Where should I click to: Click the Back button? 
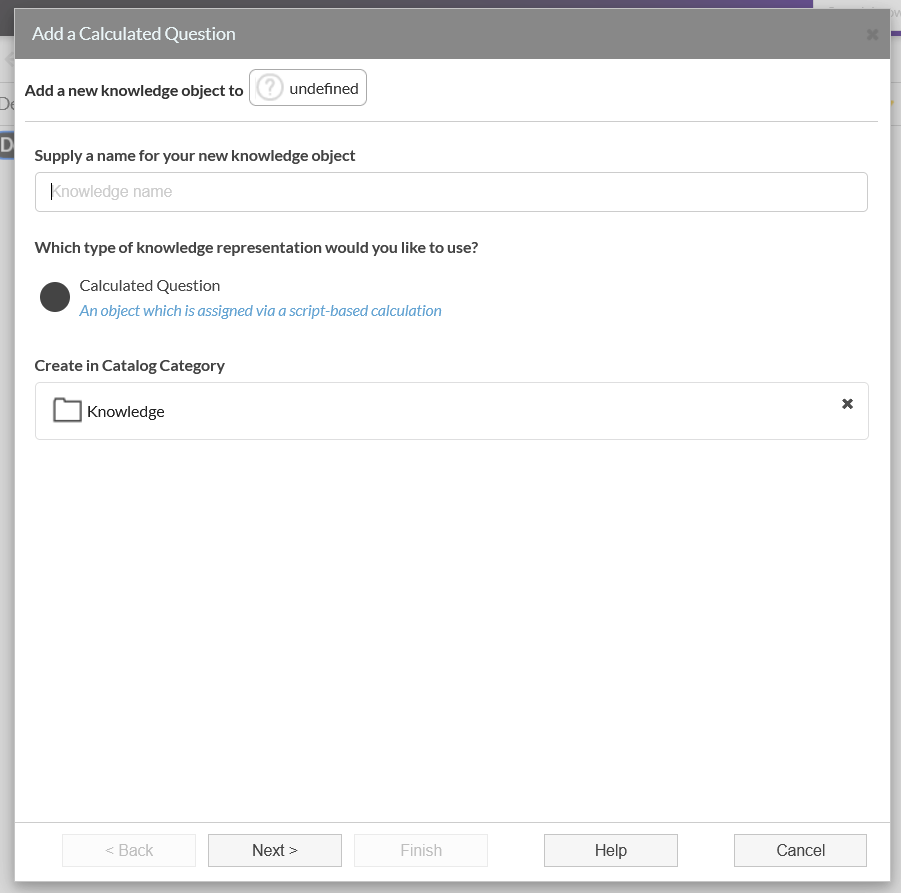(129, 850)
